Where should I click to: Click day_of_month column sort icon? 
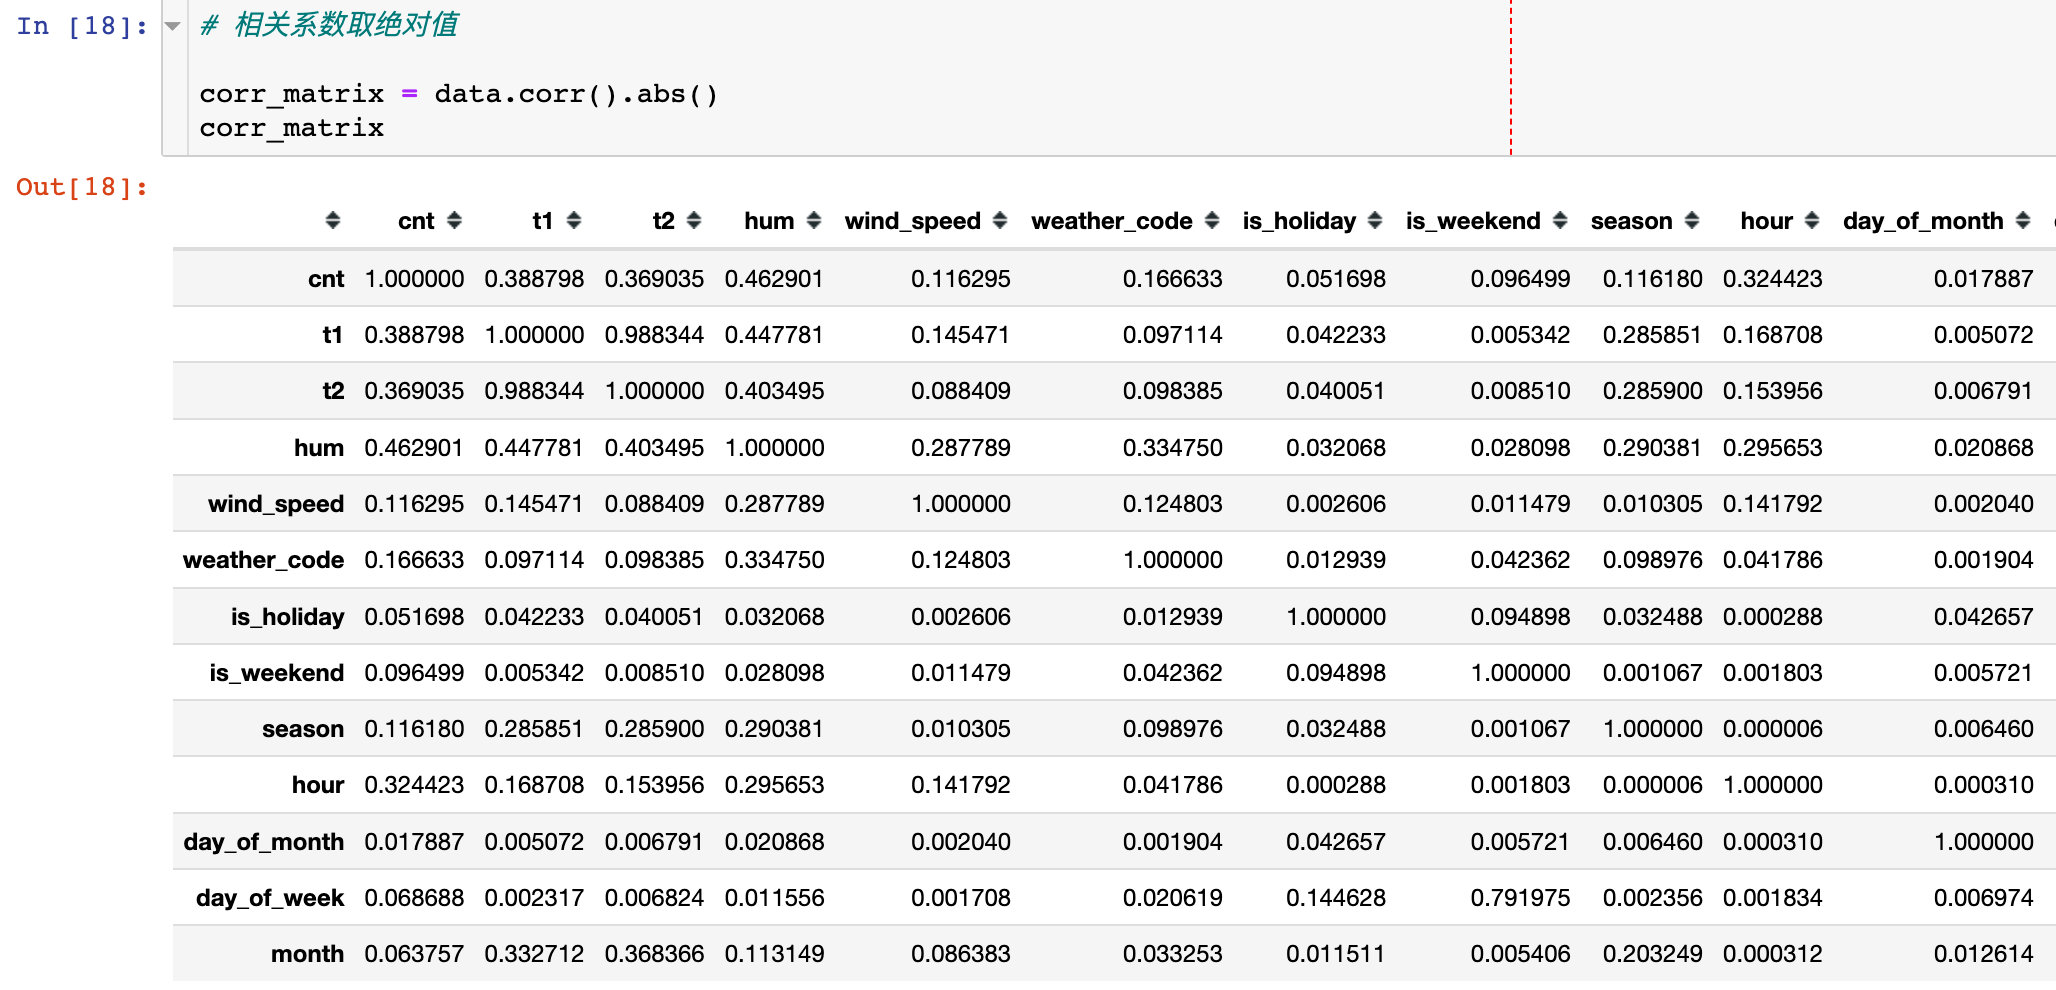point(2023,221)
